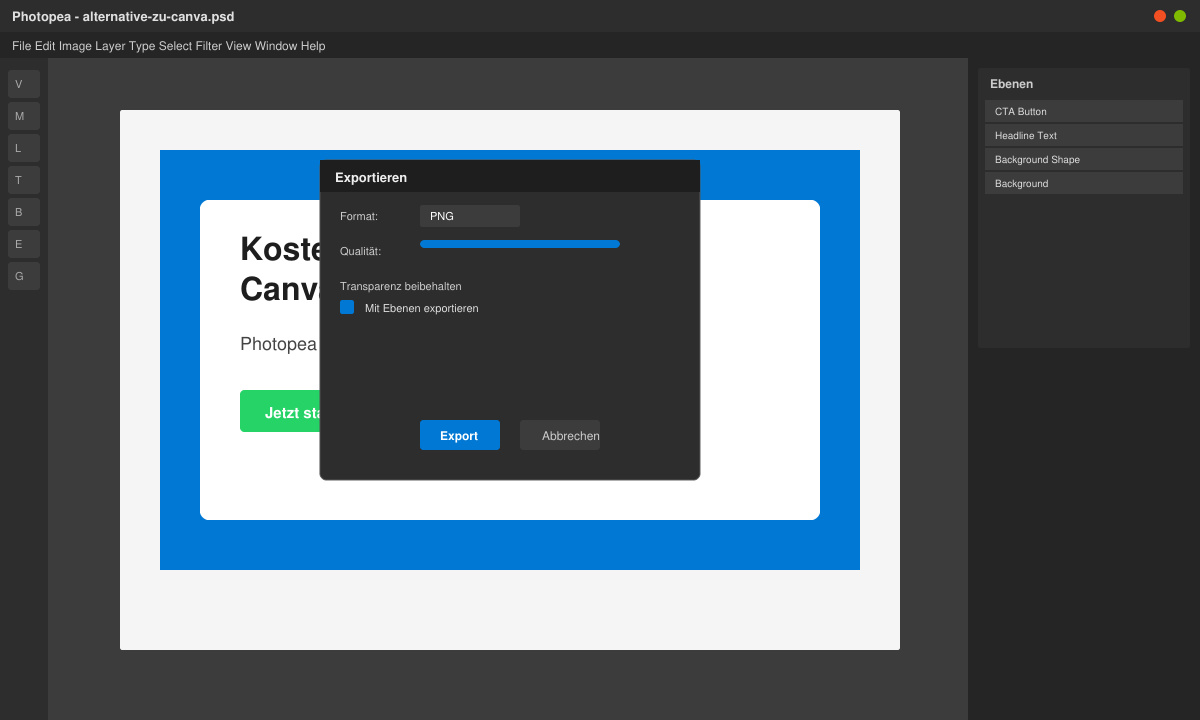This screenshot has height=720, width=1200.
Task: Select the E eraser tool
Action: 24,244
